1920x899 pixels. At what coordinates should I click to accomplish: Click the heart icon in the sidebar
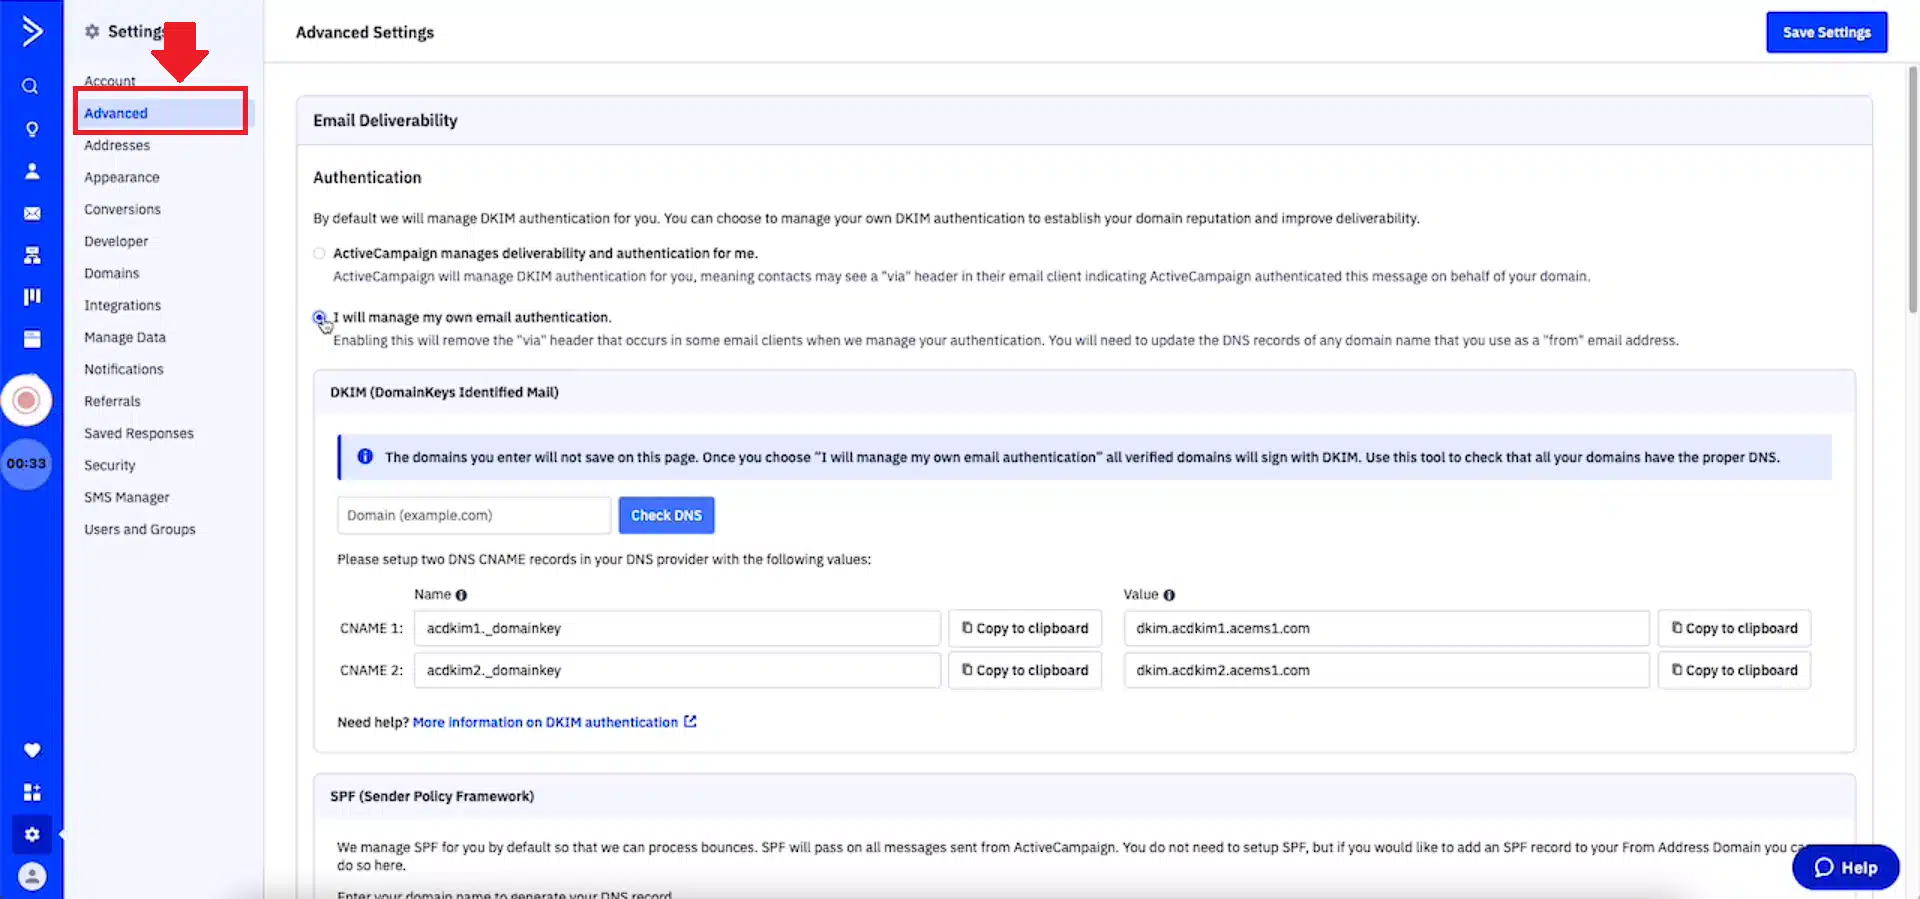tap(32, 750)
